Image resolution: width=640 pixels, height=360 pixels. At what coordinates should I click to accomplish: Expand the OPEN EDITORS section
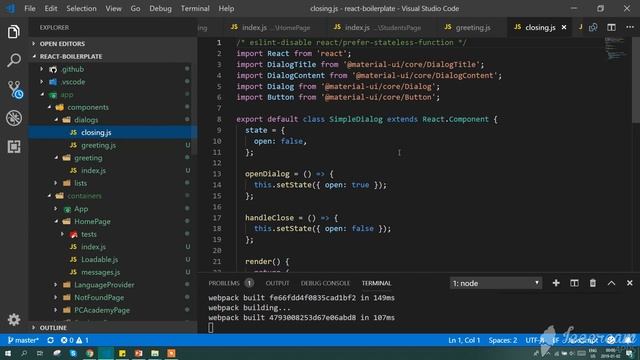(x=112, y=44)
